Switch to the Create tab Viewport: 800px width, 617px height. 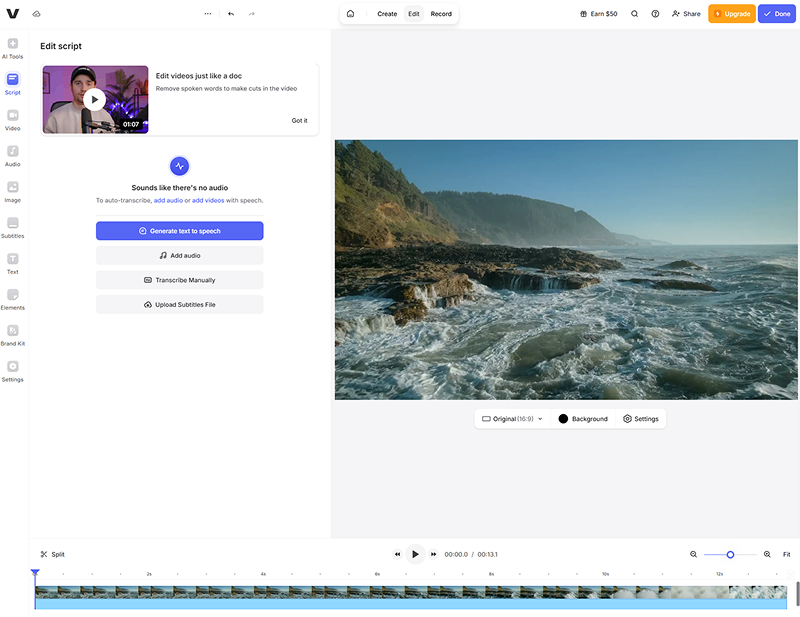coord(388,14)
